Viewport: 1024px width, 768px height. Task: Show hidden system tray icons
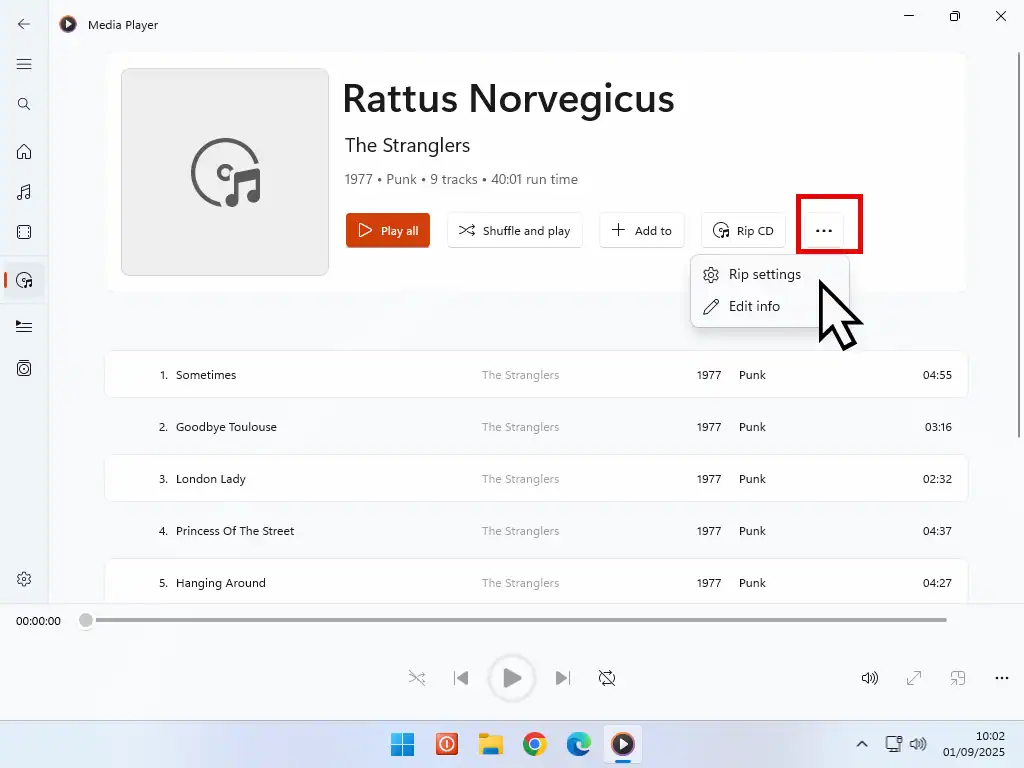[x=862, y=744]
